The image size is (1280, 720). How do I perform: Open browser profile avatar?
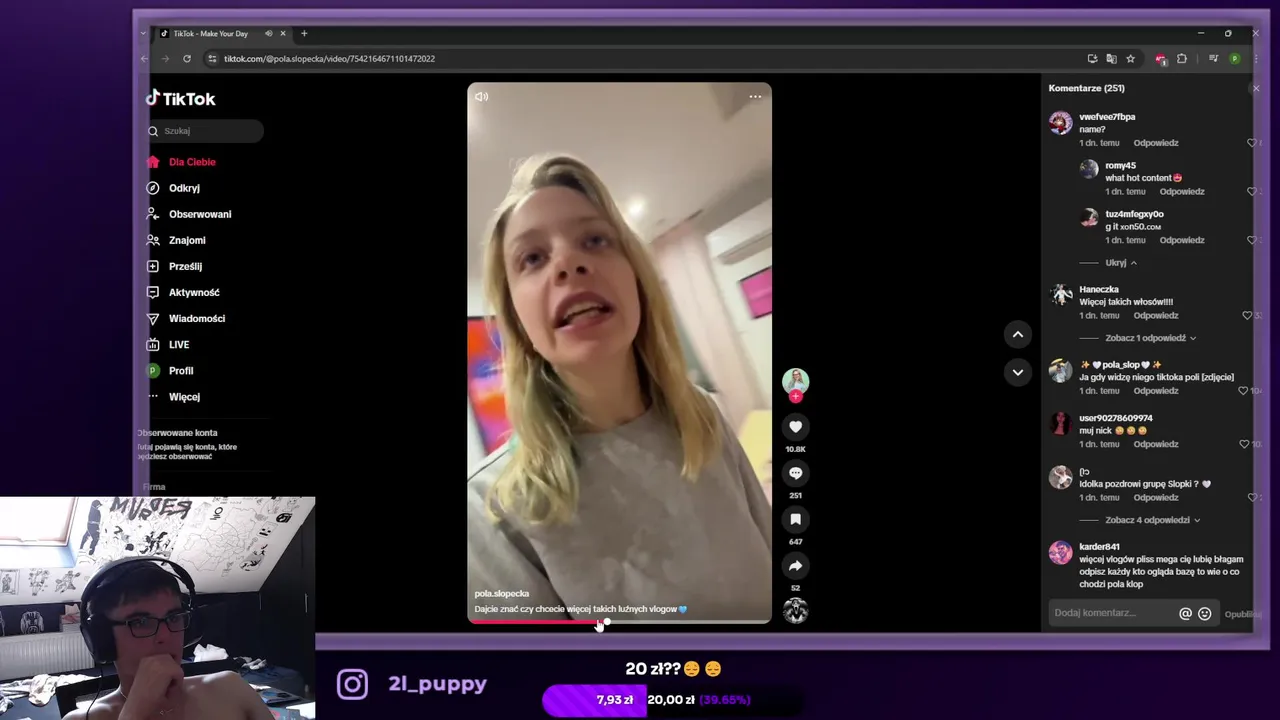1234,59
